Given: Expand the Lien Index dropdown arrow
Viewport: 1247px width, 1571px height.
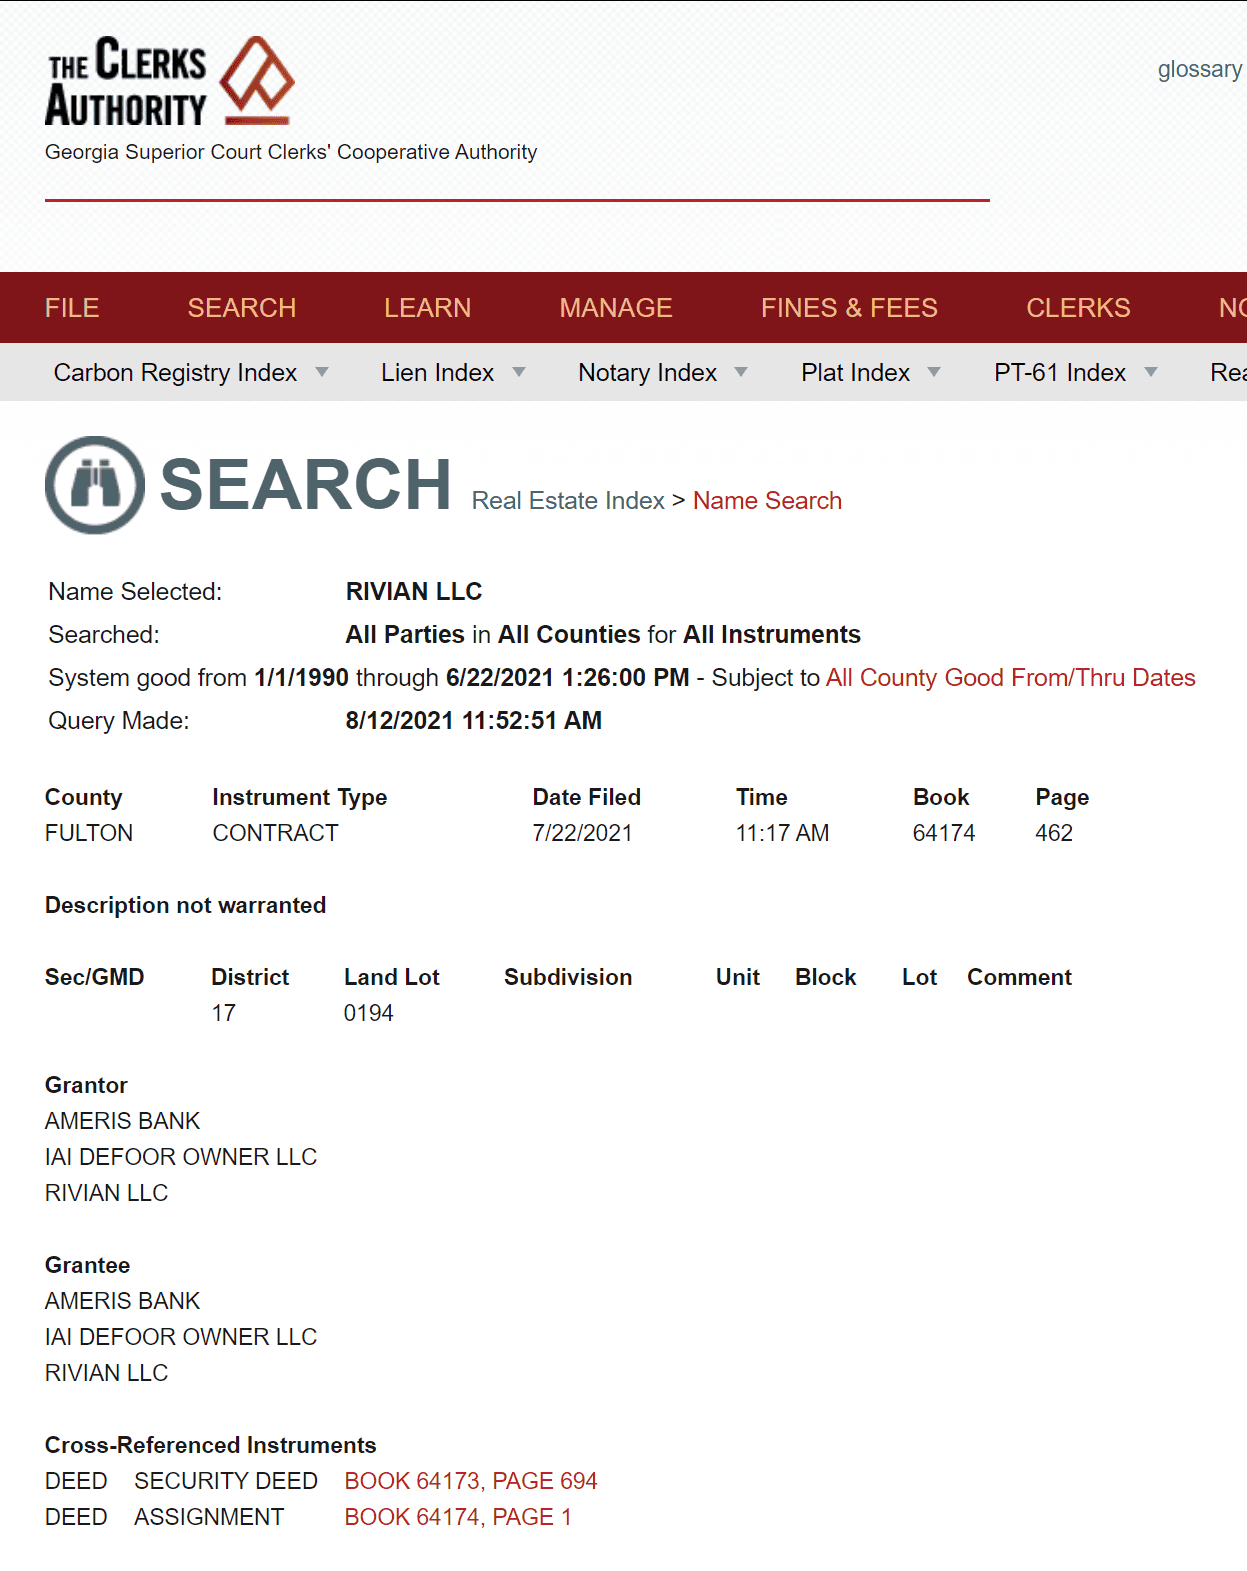Looking at the screenshot, I should [519, 372].
